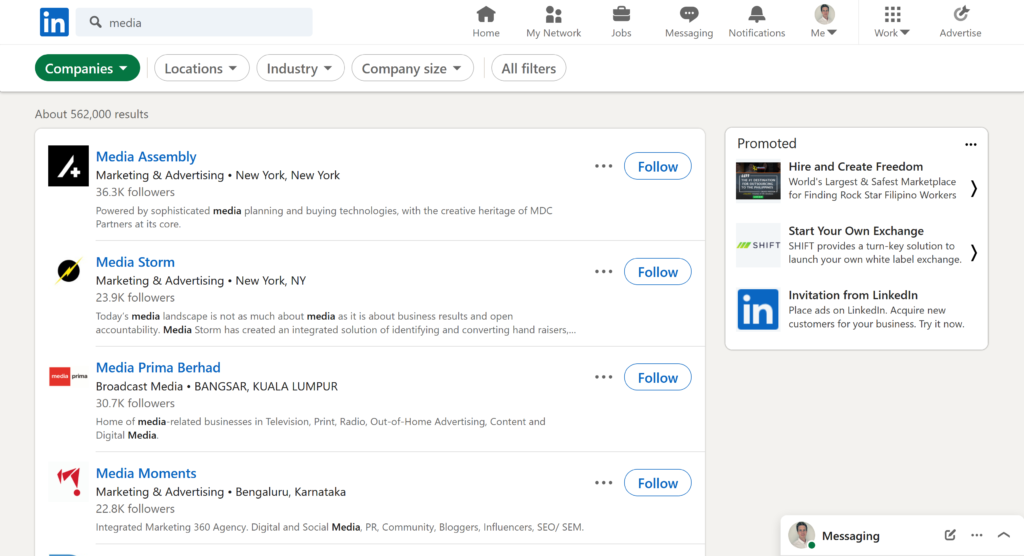This screenshot has width=1024, height=556.
Task: Open Messaging from top navigation
Action: coord(688,22)
